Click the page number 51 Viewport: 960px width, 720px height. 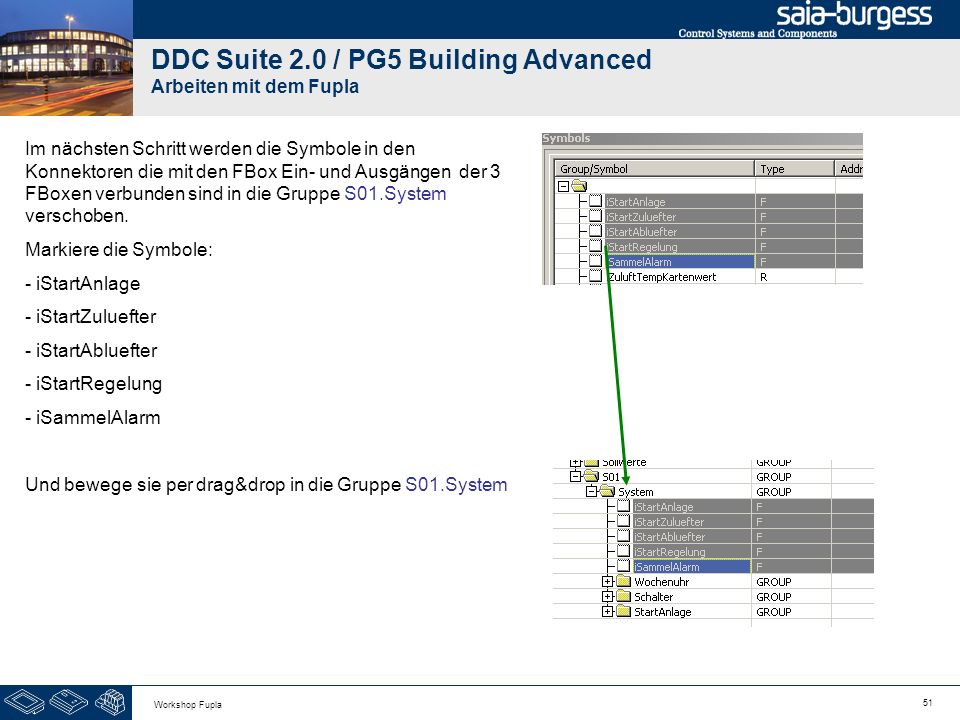click(927, 702)
